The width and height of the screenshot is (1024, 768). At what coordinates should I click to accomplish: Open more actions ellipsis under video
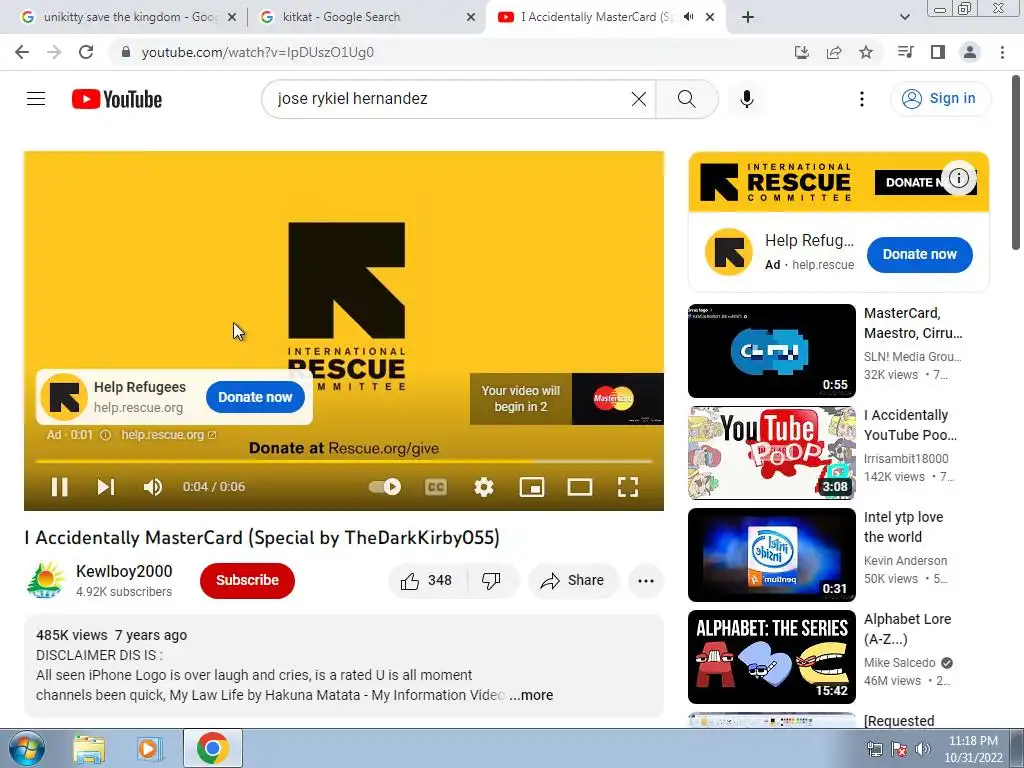(x=646, y=581)
